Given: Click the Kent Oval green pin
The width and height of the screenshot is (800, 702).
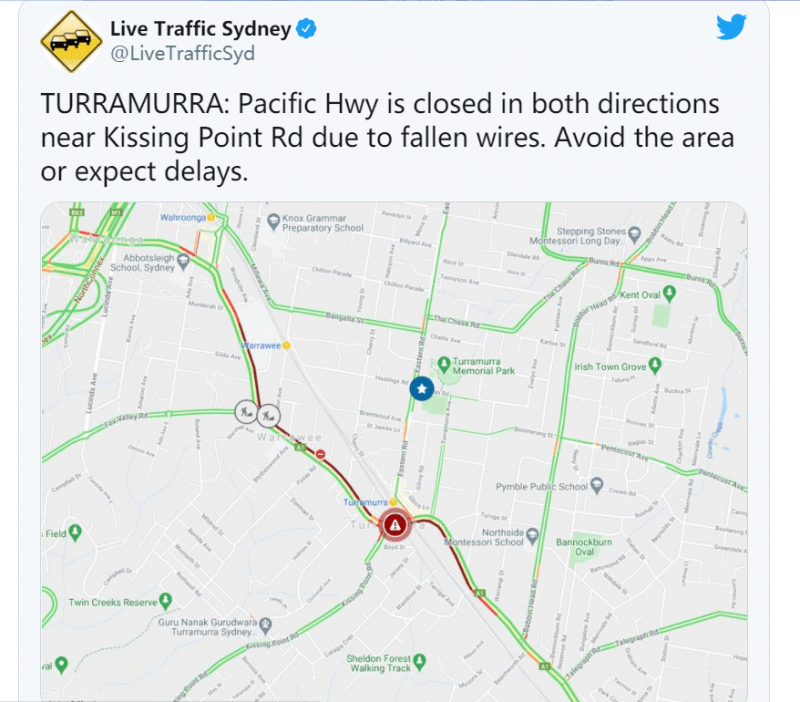Looking at the screenshot, I should click(x=669, y=293).
